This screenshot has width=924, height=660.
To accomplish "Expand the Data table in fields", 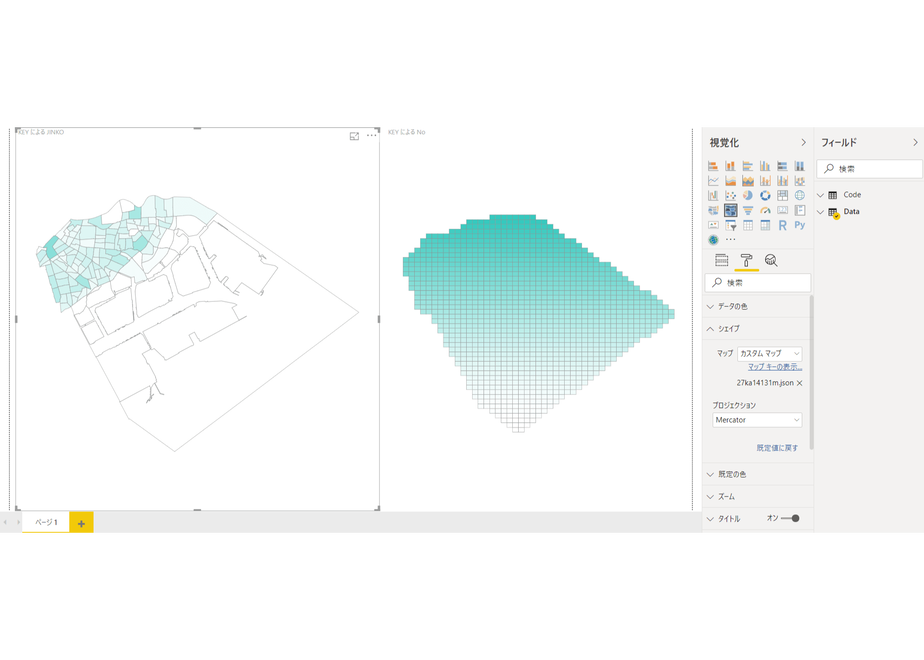I will point(820,212).
